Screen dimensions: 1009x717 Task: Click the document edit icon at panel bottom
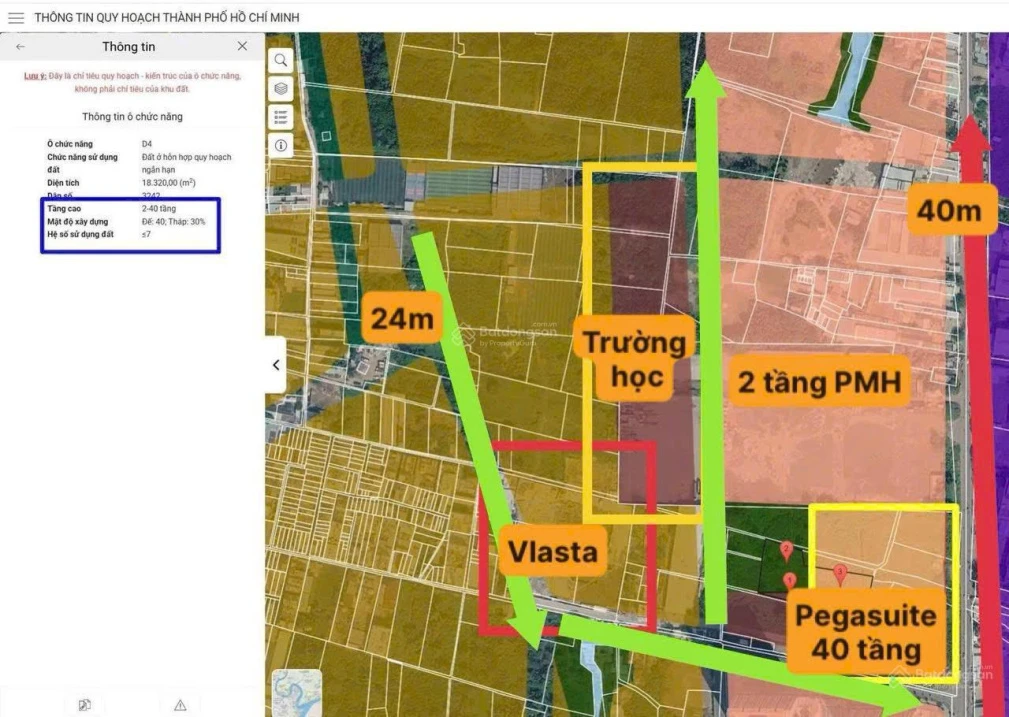click(x=84, y=705)
